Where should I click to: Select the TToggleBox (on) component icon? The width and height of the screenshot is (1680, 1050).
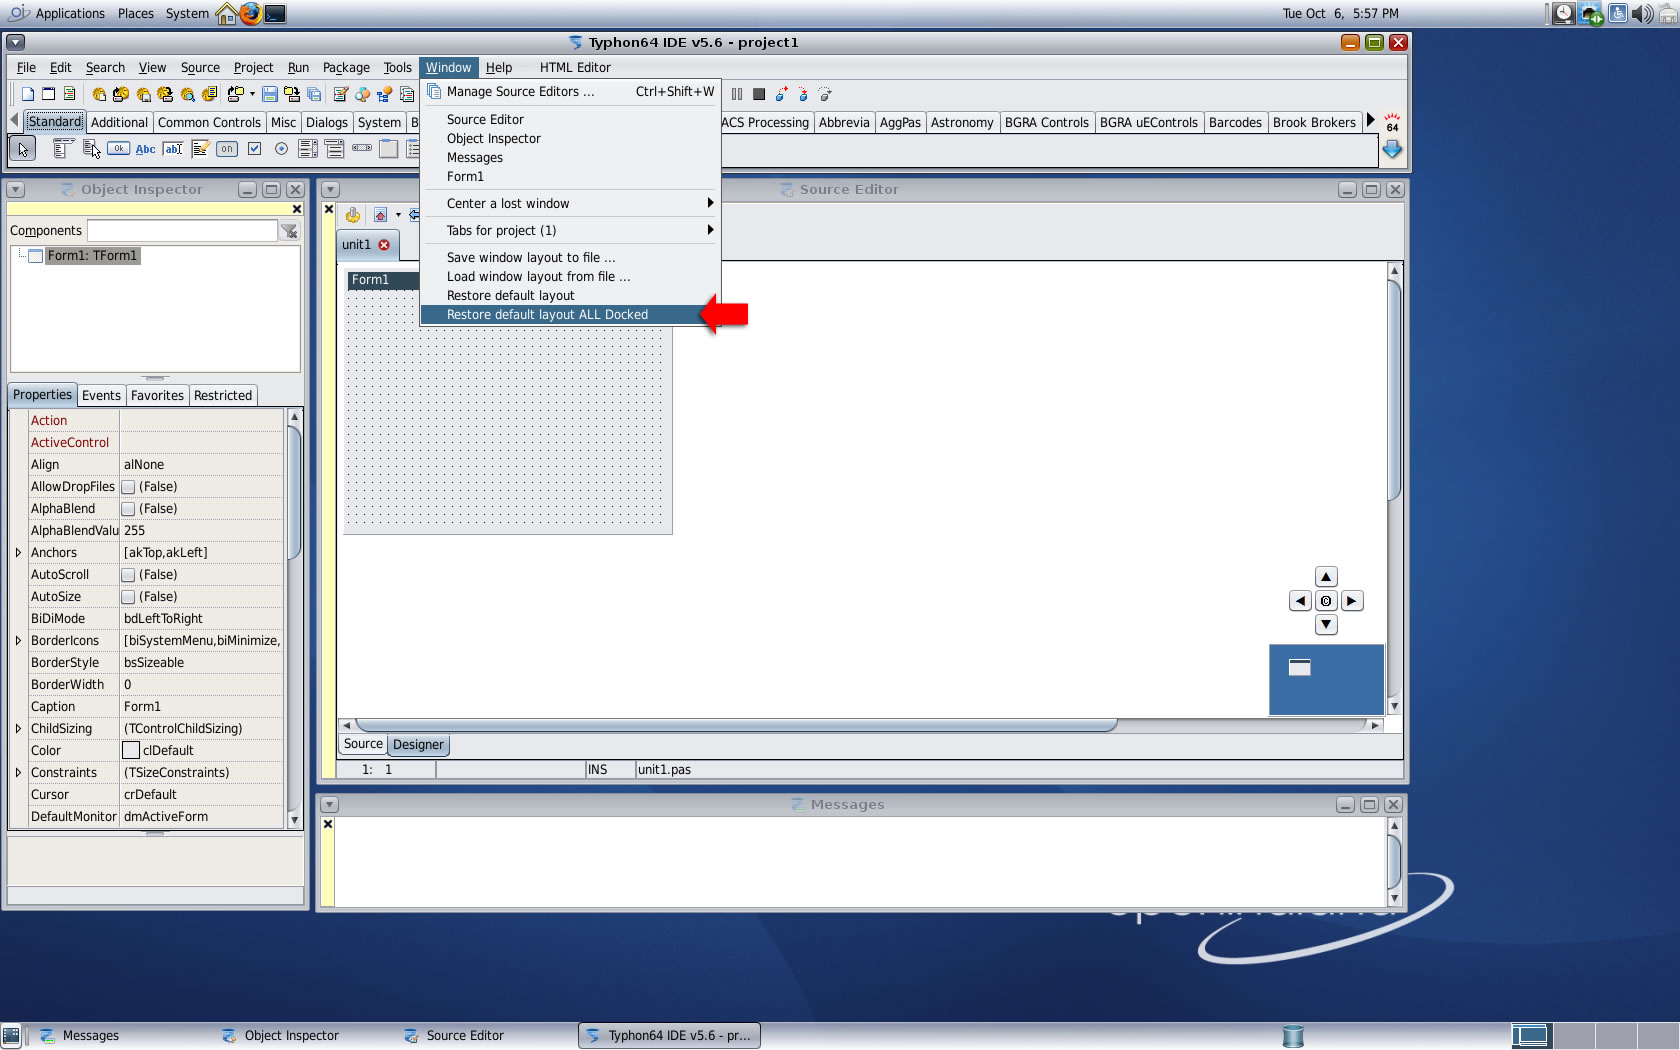(x=227, y=149)
